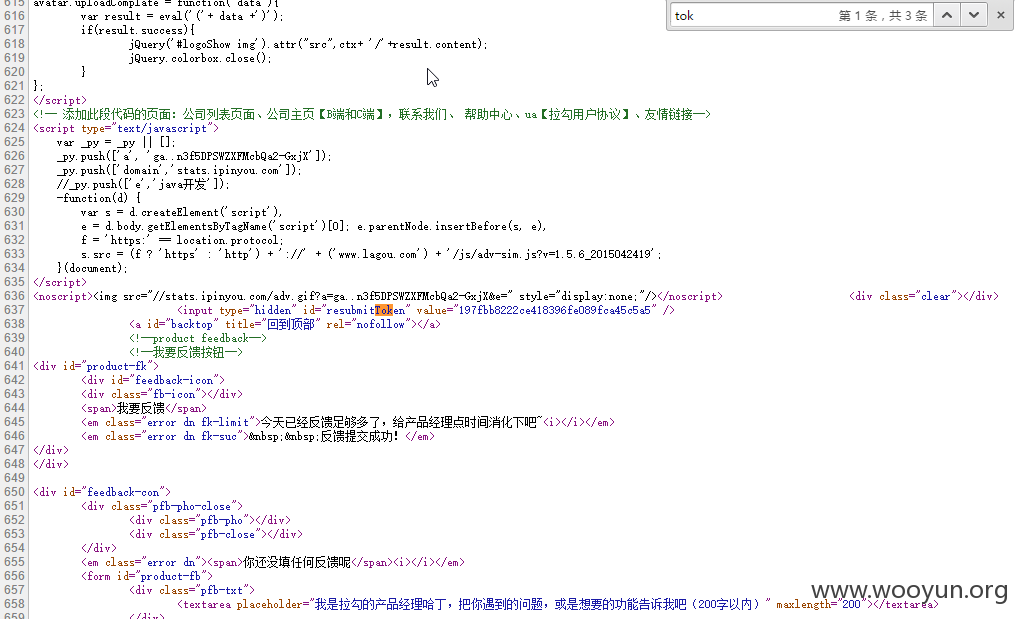
Task: Click line number 650
Action: (14, 492)
